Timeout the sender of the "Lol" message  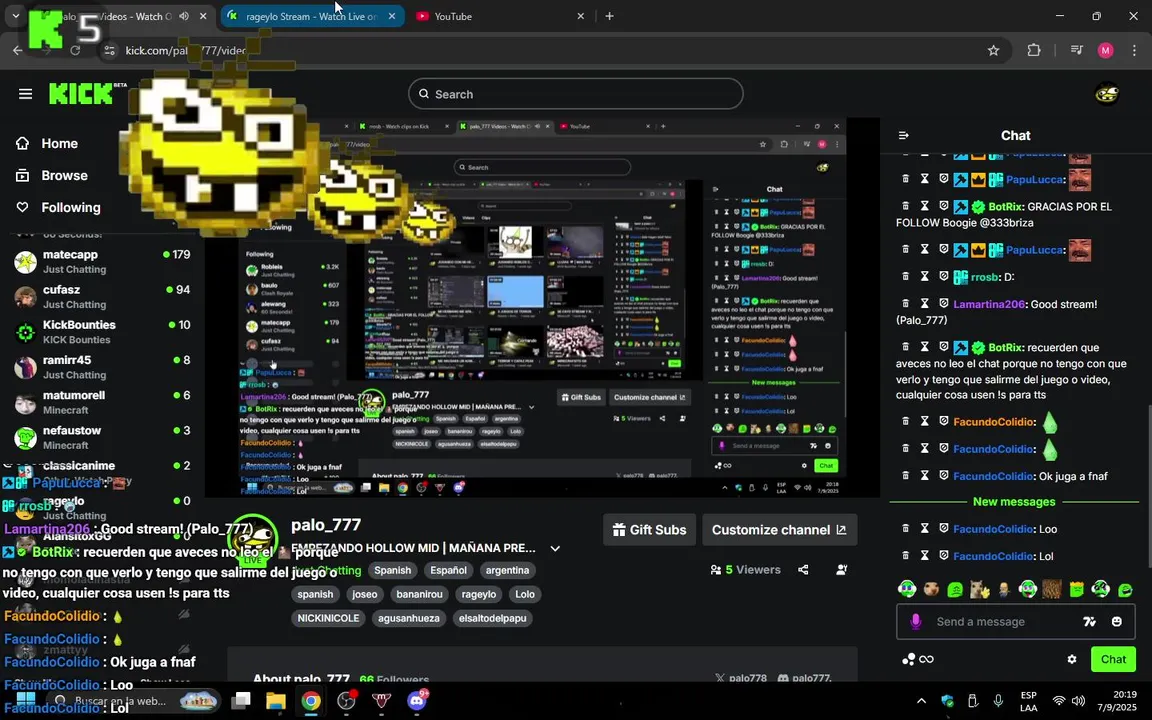(x=924, y=555)
